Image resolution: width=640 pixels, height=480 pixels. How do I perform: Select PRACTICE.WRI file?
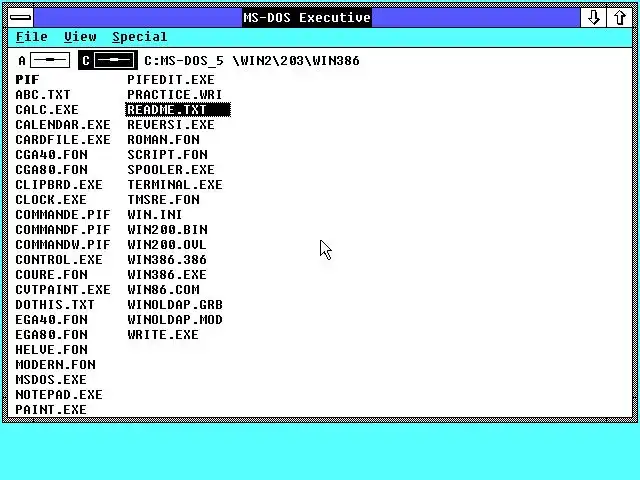click(175, 95)
